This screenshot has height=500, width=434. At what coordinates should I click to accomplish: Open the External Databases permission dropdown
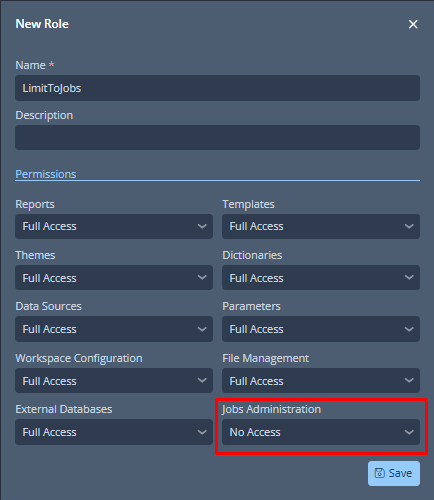click(114, 432)
